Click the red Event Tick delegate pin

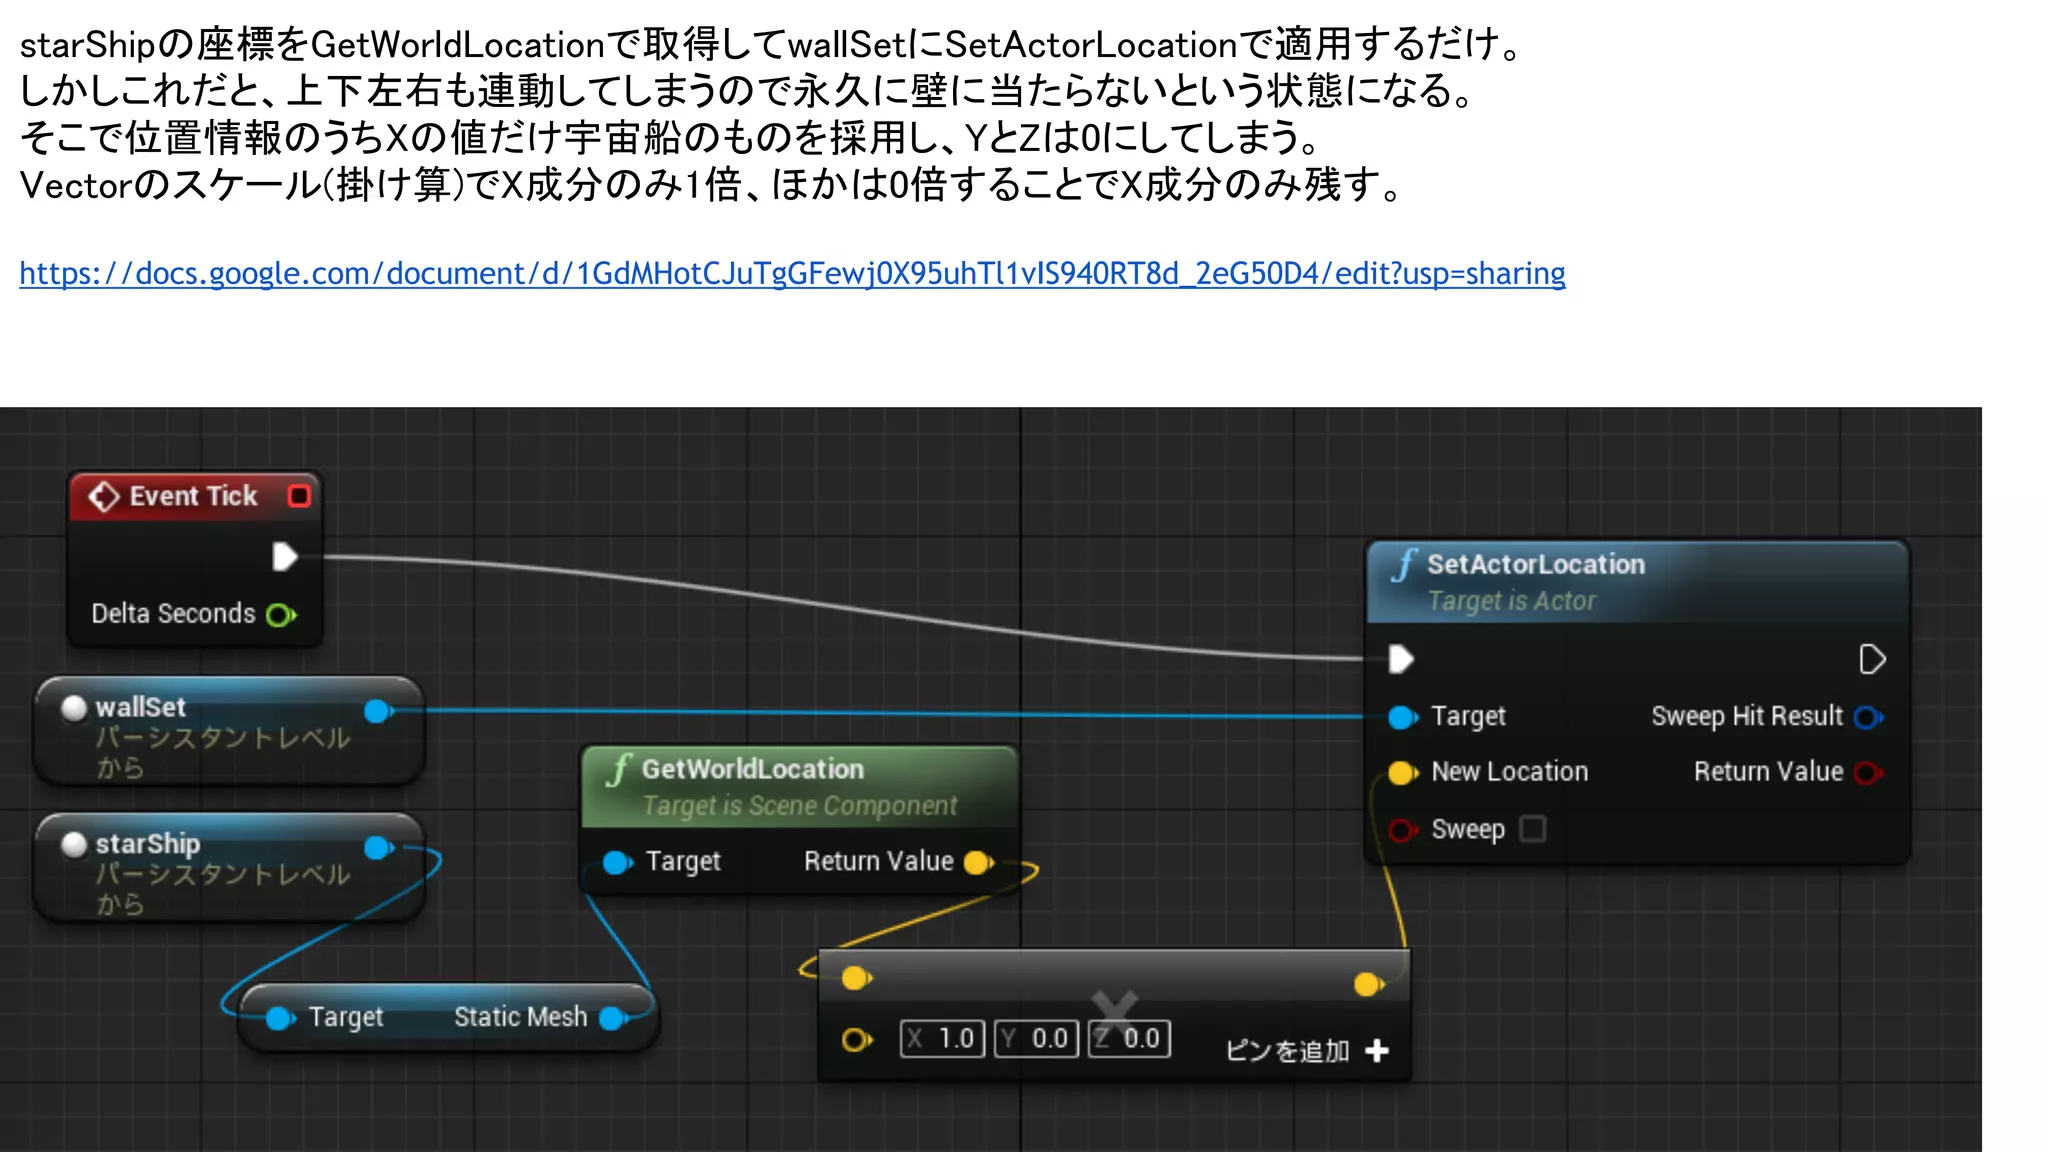click(x=299, y=496)
